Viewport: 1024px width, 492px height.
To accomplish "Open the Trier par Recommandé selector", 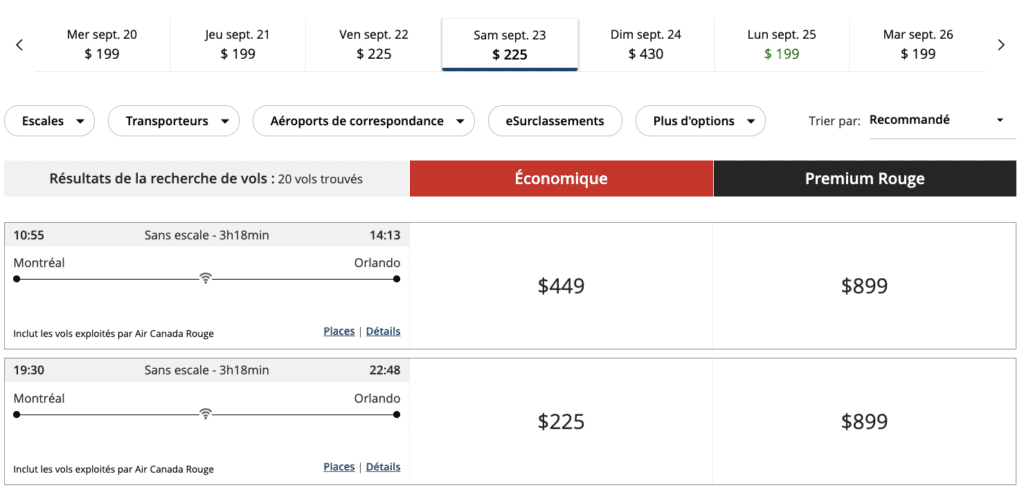I will click(936, 120).
